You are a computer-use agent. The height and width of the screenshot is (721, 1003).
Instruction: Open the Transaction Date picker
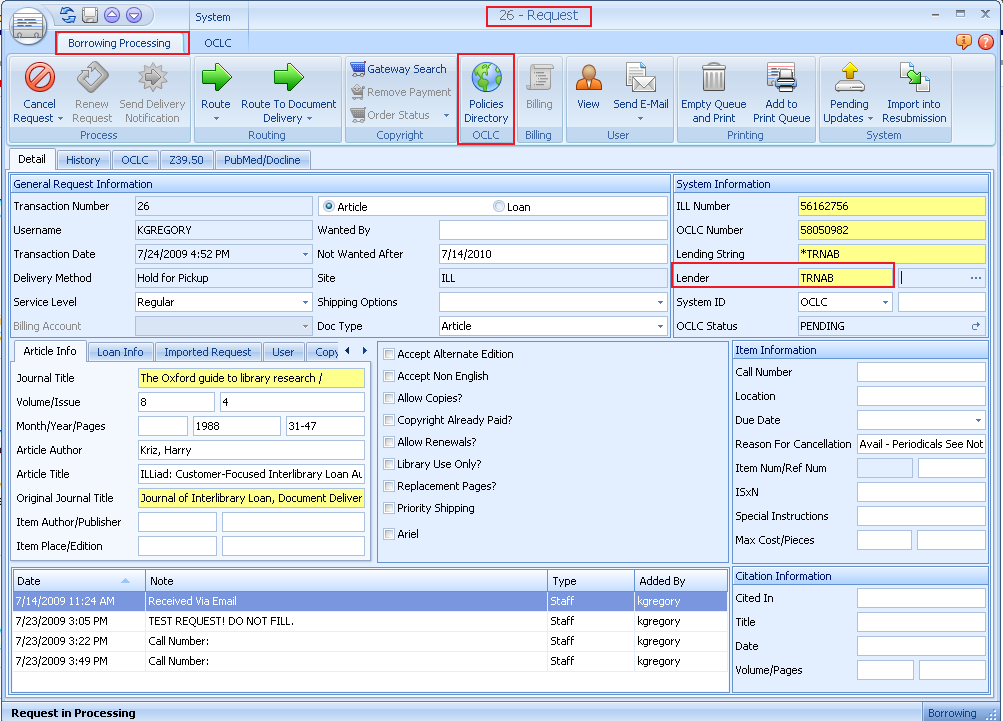(x=307, y=254)
